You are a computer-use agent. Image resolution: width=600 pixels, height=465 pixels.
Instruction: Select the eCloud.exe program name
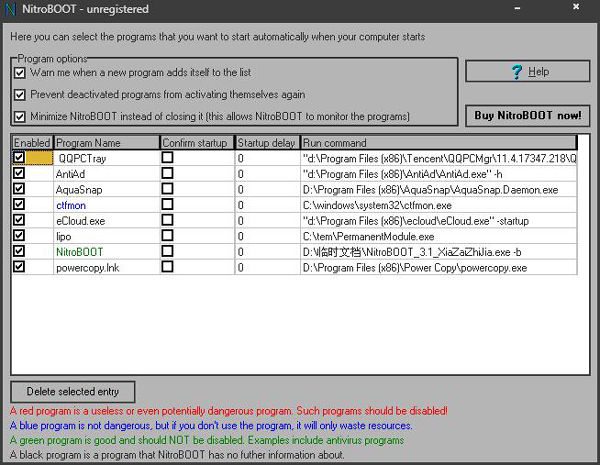(x=80, y=221)
